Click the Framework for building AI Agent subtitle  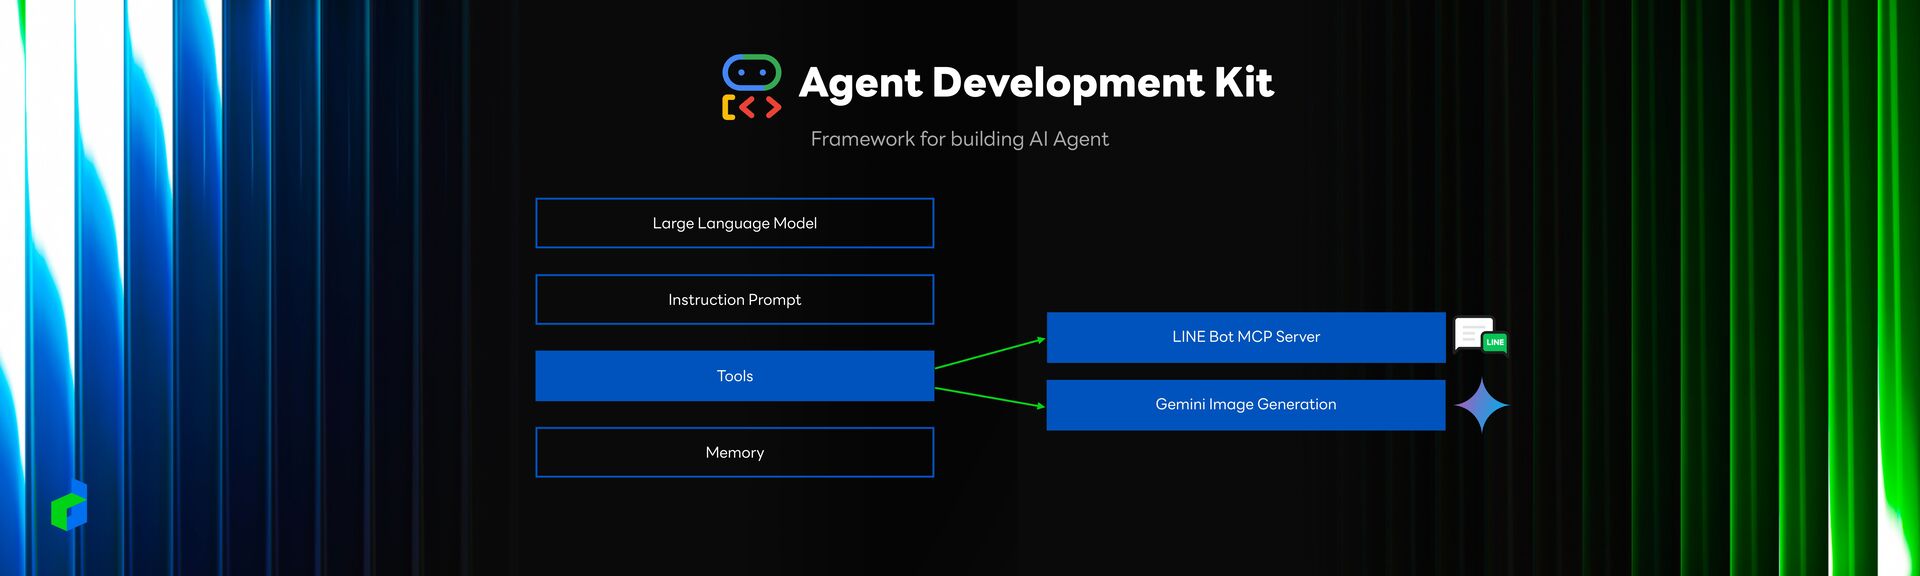tap(960, 139)
